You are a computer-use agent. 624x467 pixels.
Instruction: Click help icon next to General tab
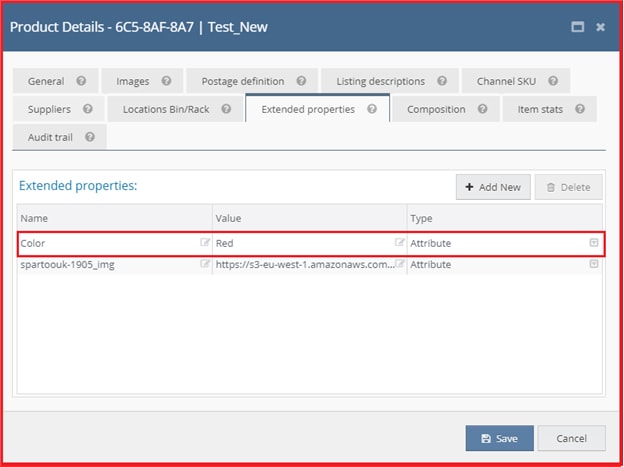click(x=81, y=81)
